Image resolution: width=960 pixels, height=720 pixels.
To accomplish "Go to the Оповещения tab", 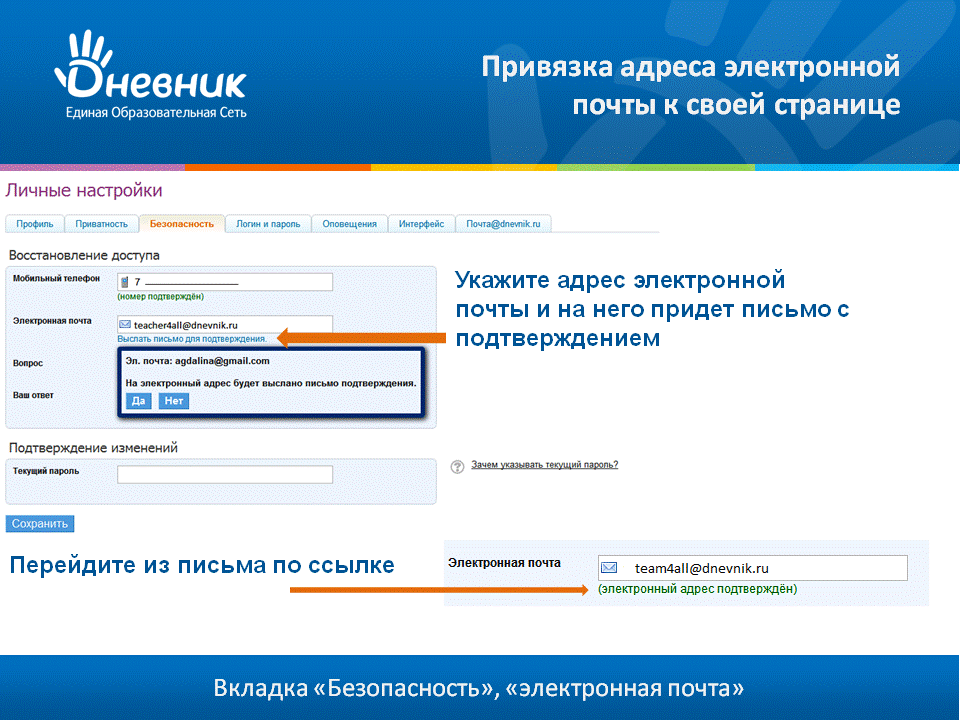I will 350,224.
